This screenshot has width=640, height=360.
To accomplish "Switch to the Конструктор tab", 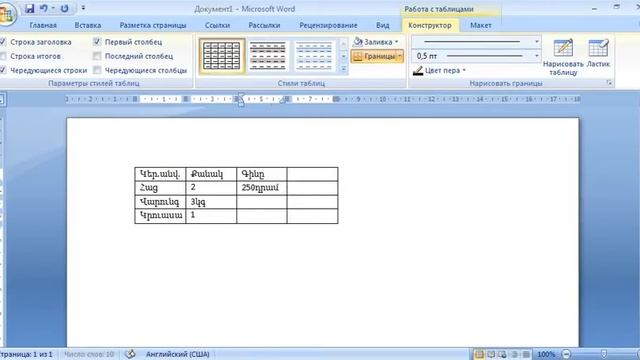I will pyautogui.click(x=430, y=25).
